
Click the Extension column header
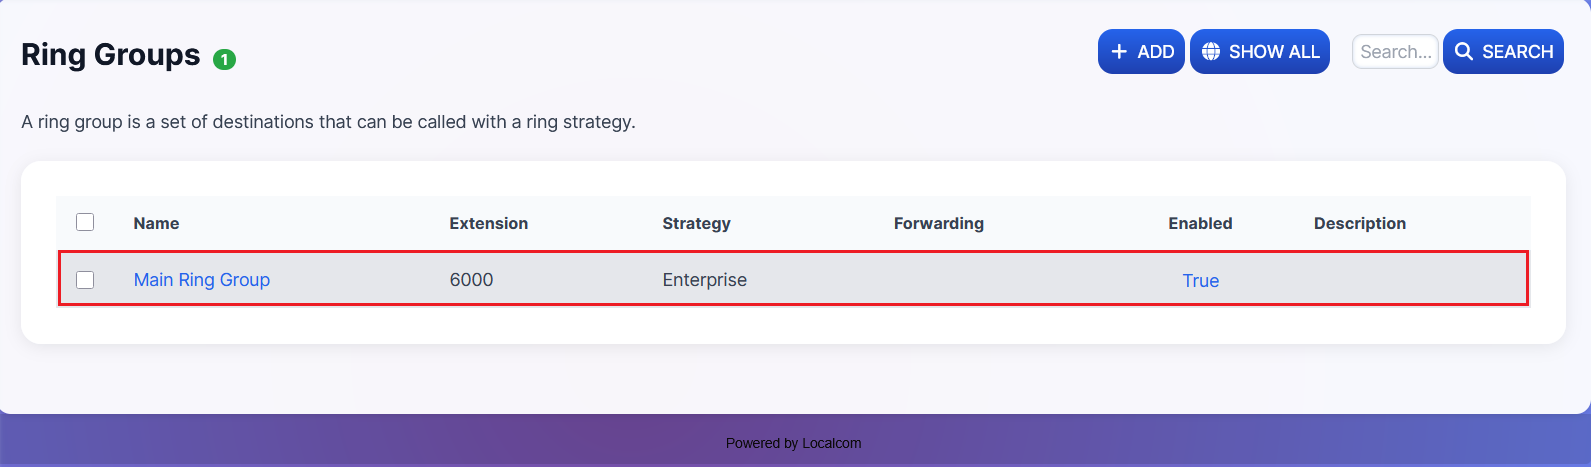click(488, 223)
